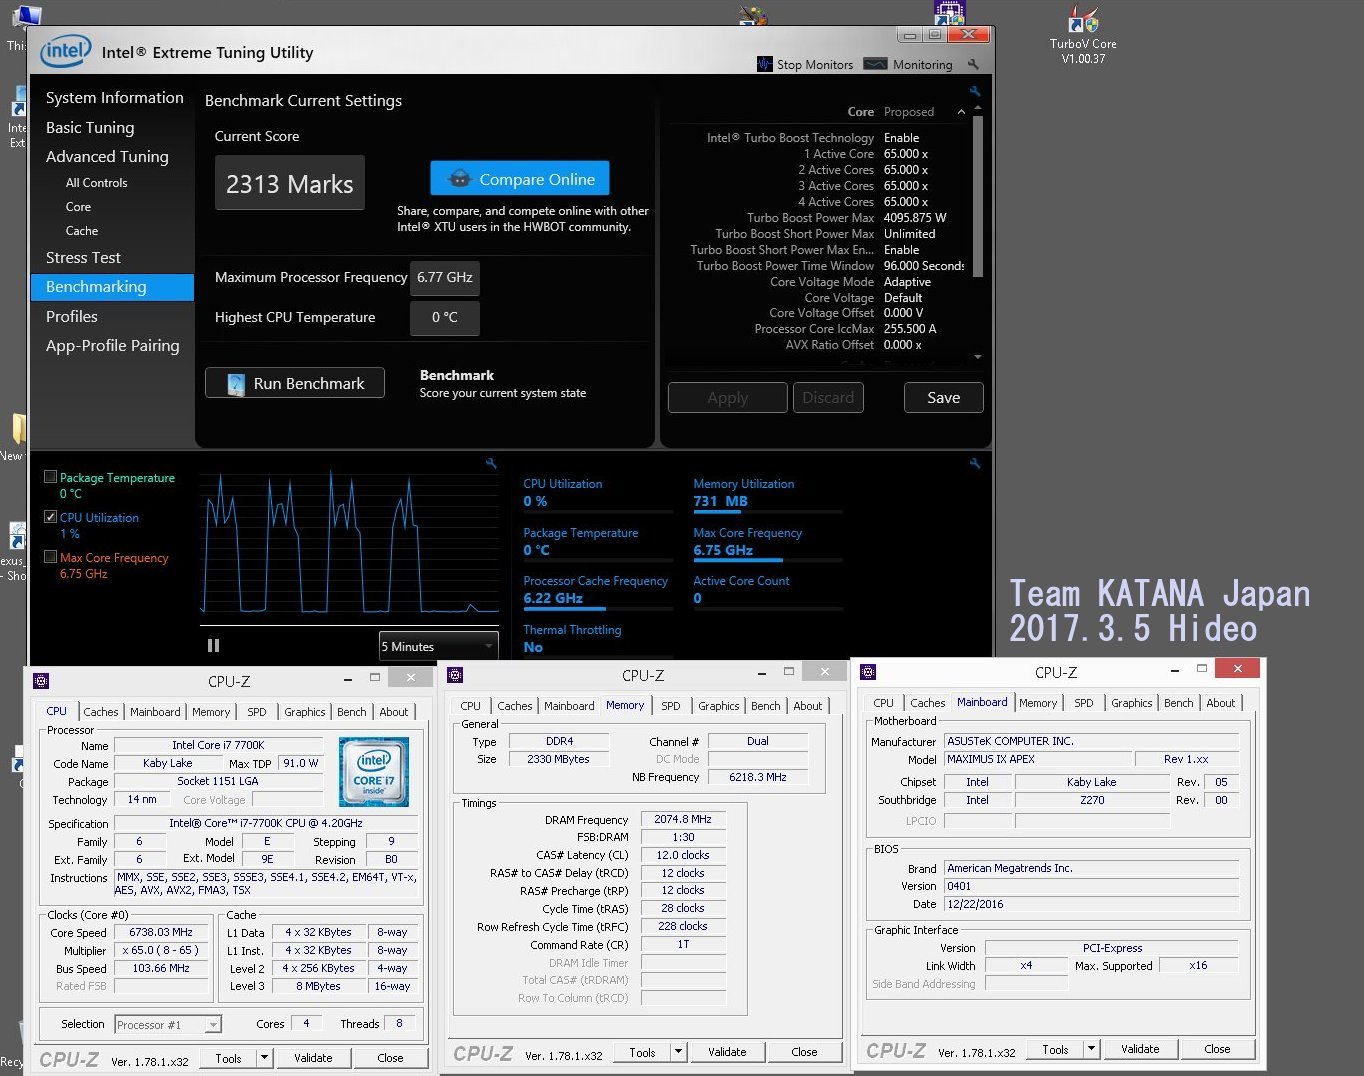Open the 5 Minutes time range dropdown
The image size is (1364, 1076).
point(438,646)
